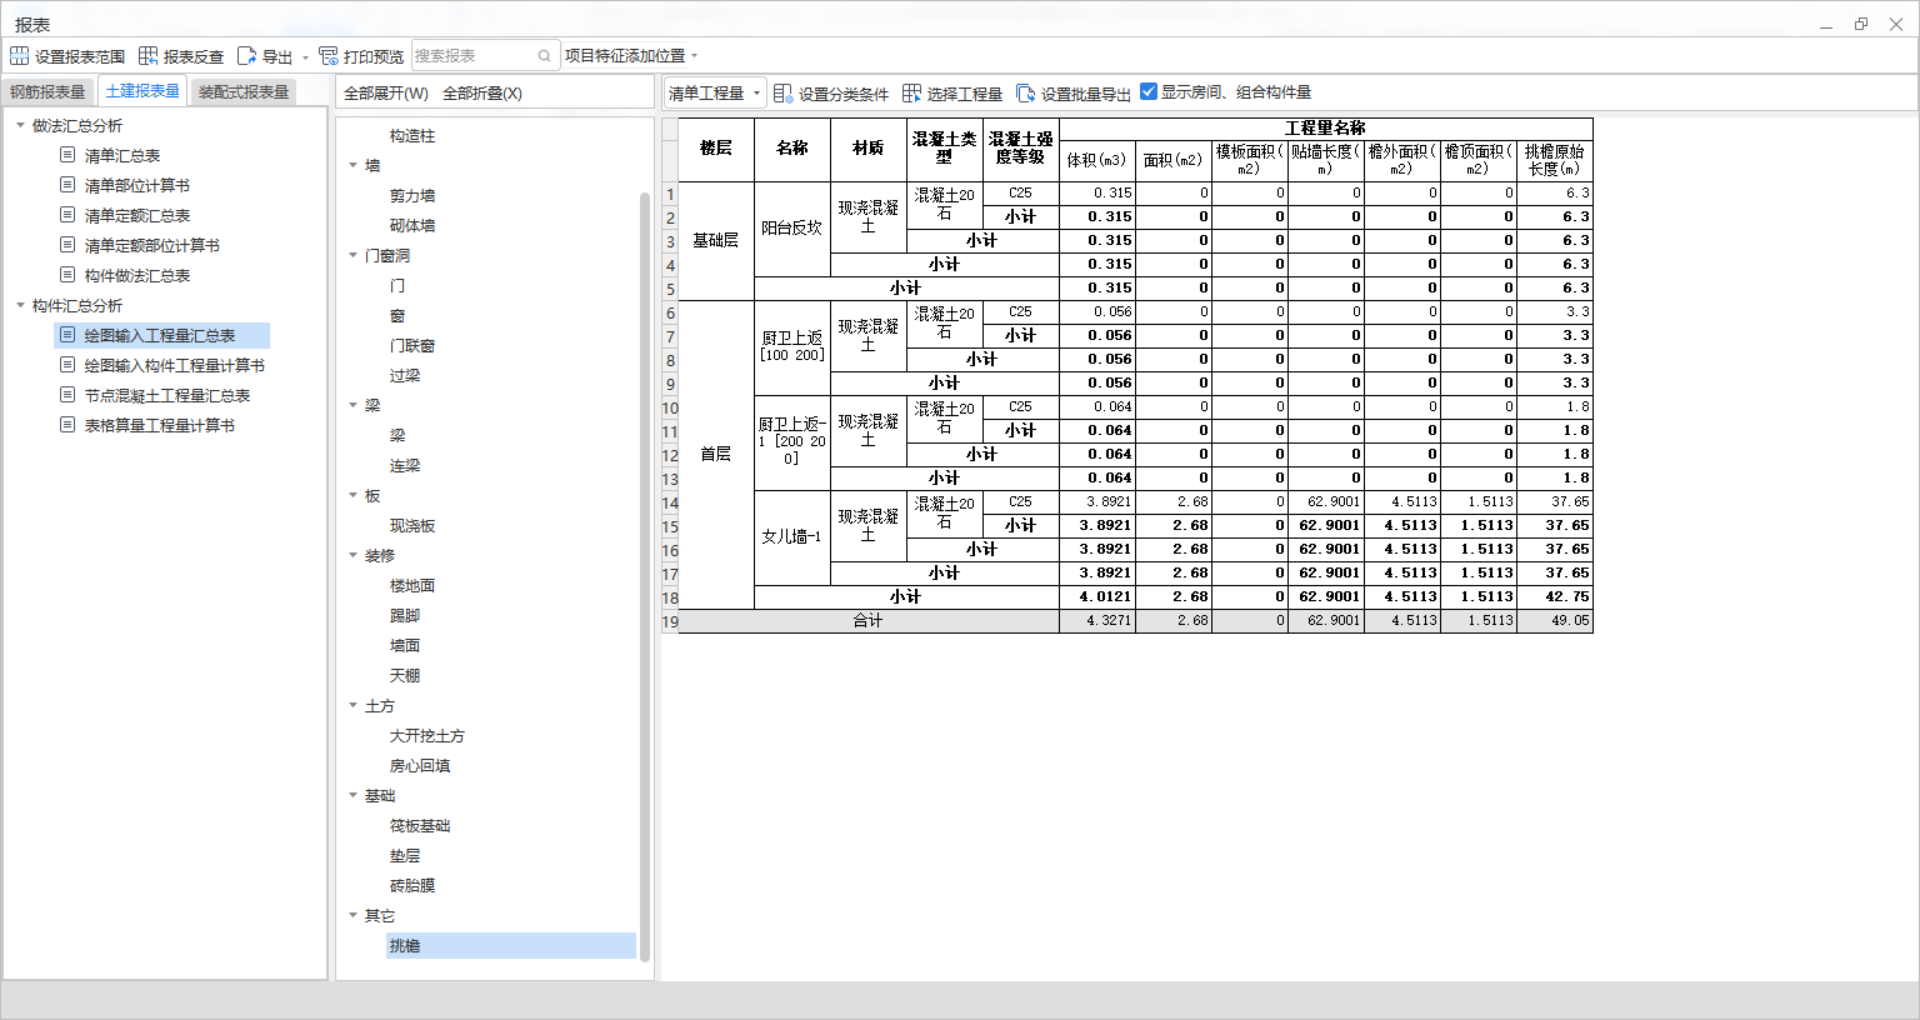Click the 设置报表范围 button label
This screenshot has height=1020, width=1920.
tap(80, 57)
